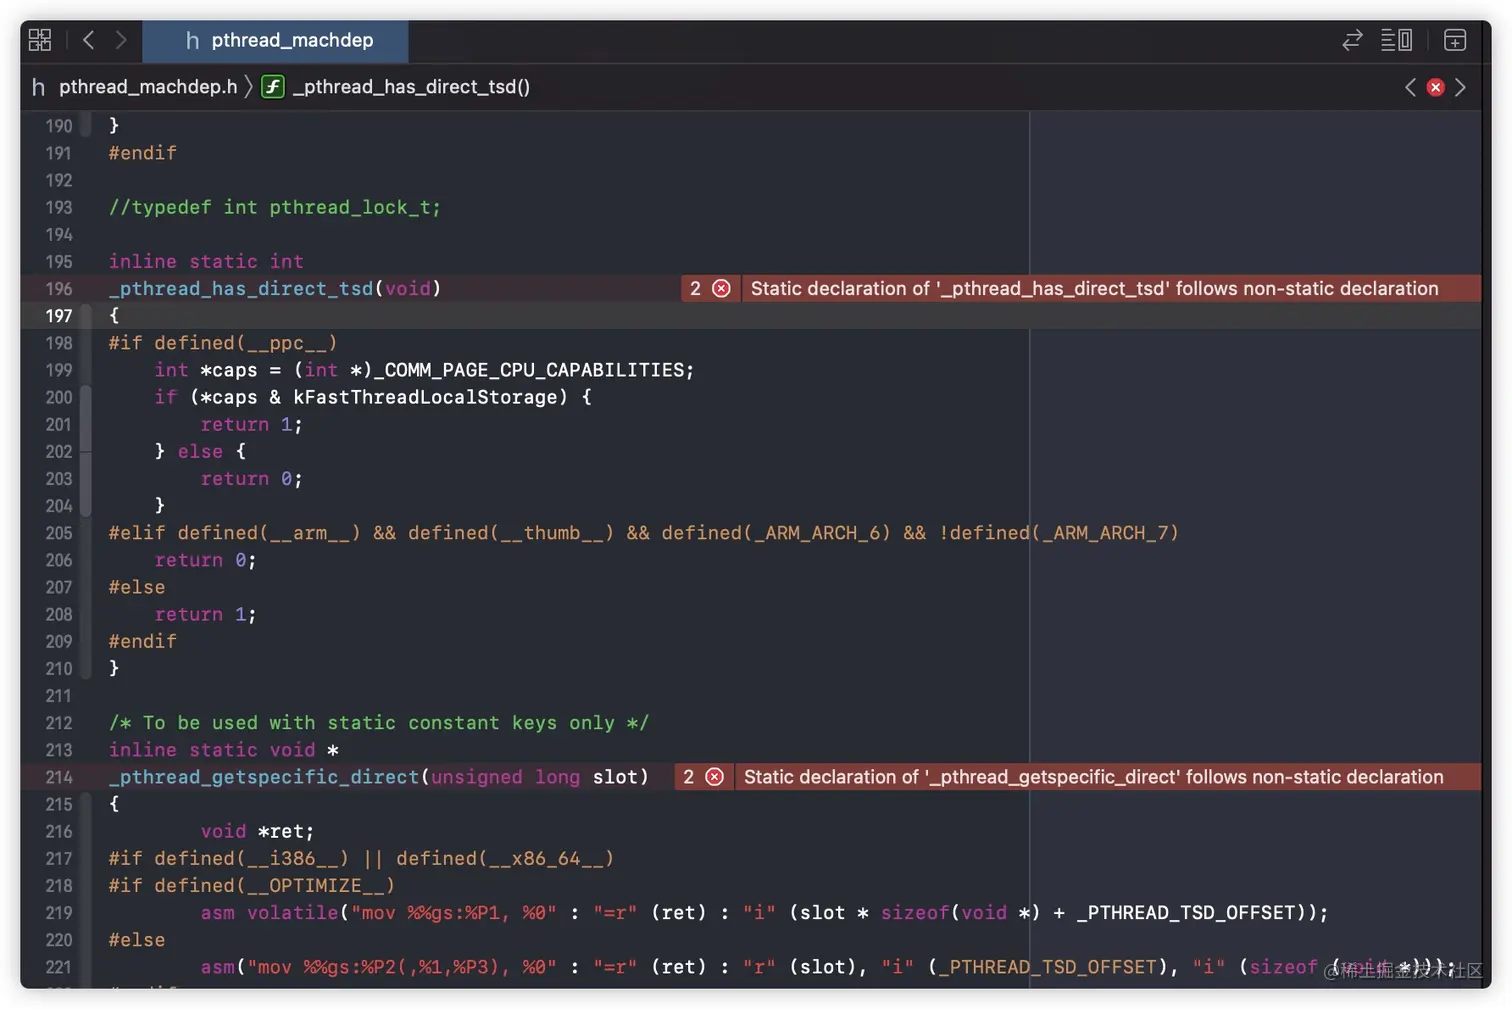The width and height of the screenshot is (1512, 1009).
Task: Click the _ARM_ARCH_6 macro on line 205
Action: 817,533
